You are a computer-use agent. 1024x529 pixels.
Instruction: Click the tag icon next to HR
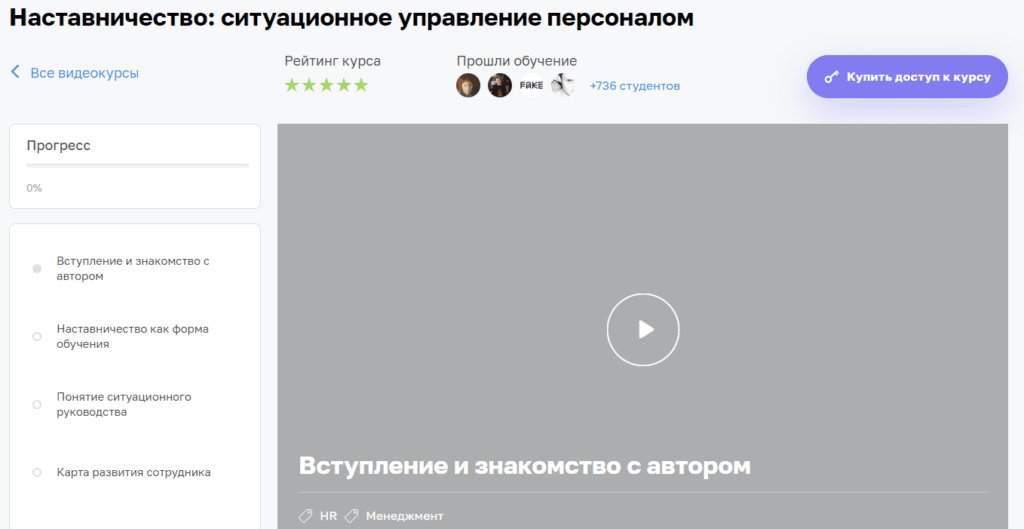coord(306,516)
